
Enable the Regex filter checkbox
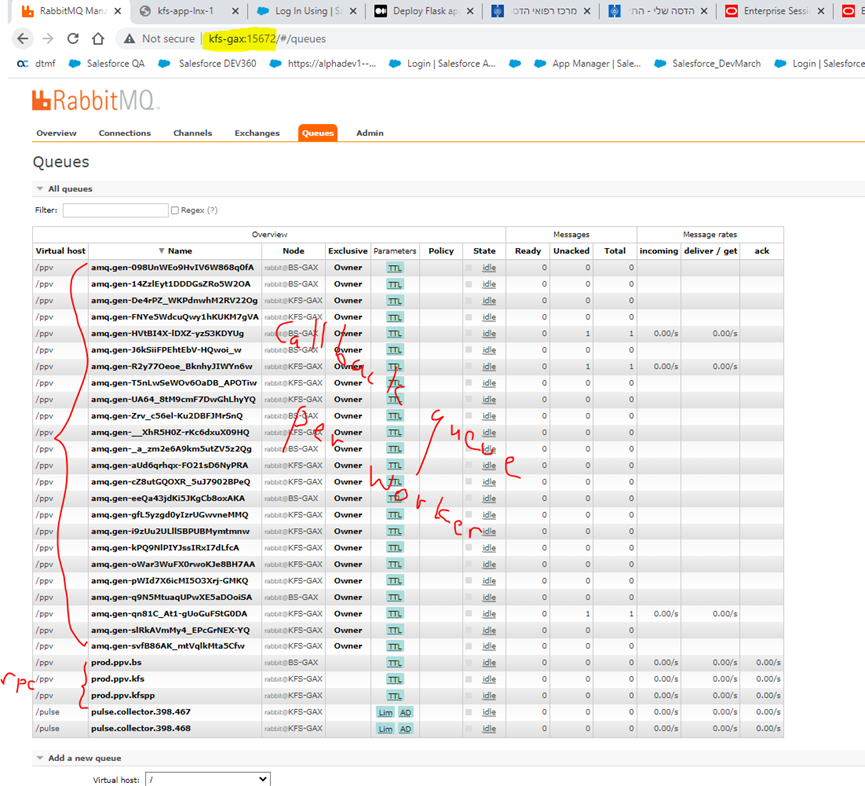tap(175, 210)
